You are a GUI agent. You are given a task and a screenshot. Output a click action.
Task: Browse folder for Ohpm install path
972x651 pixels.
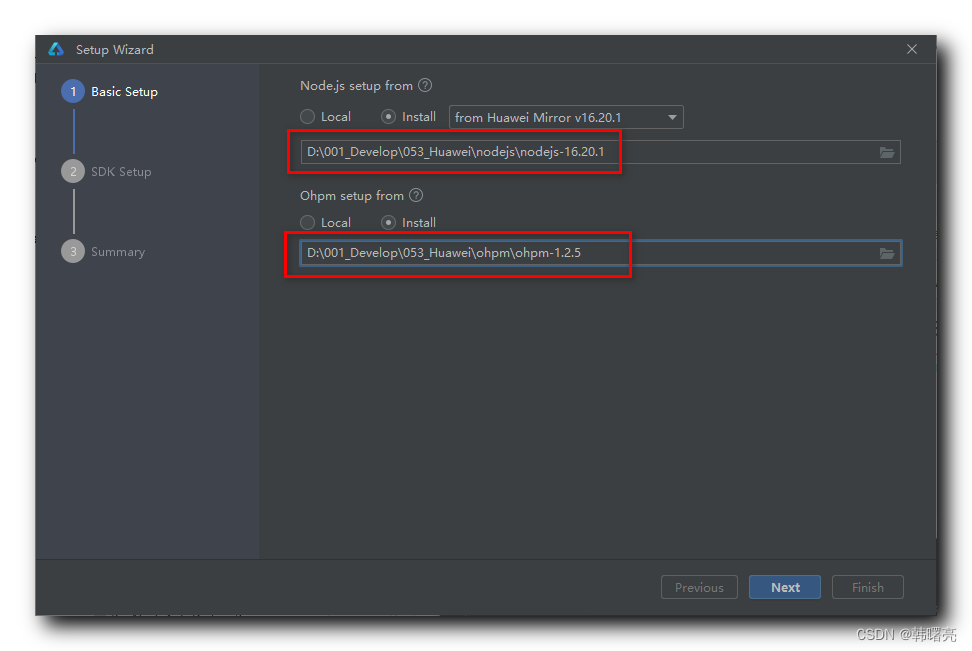coord(886,253)
